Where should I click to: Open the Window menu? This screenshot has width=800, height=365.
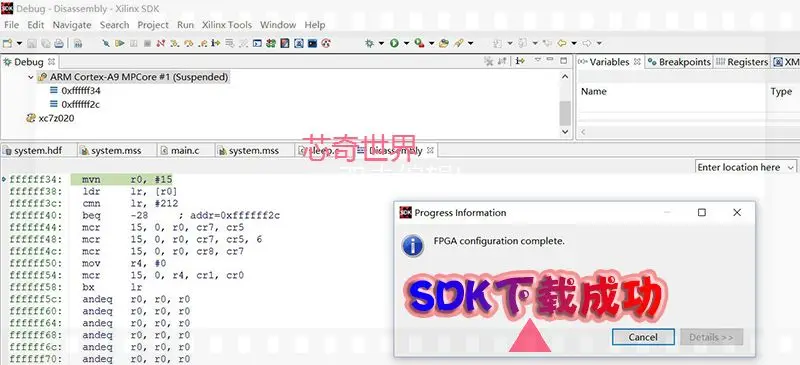(x=278, y=25)
